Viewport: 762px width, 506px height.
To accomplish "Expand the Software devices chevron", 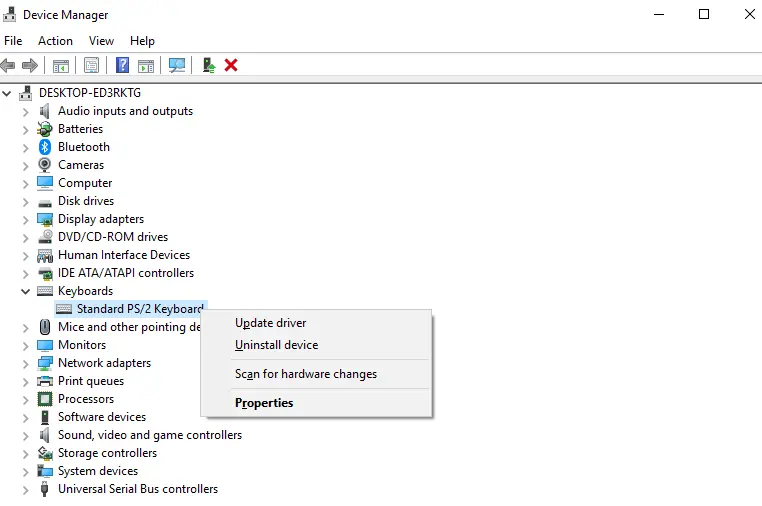I will (25, 418).
